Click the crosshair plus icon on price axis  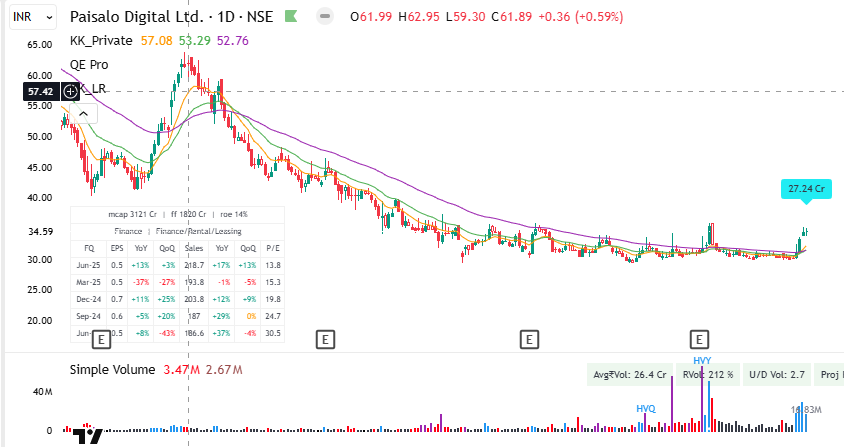point(71,92)
